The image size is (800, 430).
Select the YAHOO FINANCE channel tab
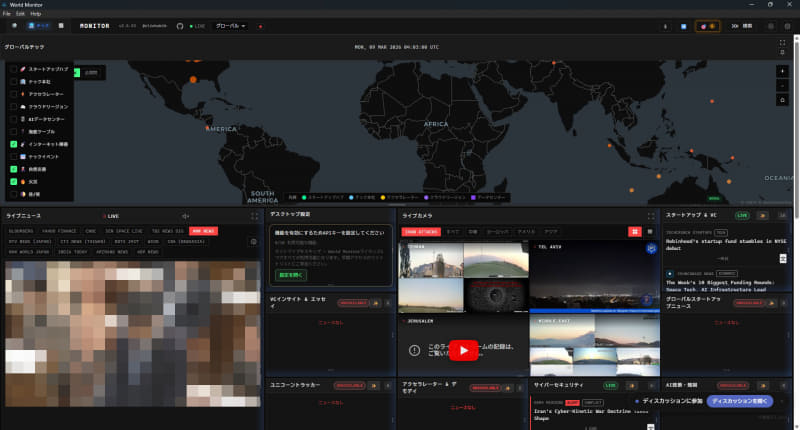(59, 231)
